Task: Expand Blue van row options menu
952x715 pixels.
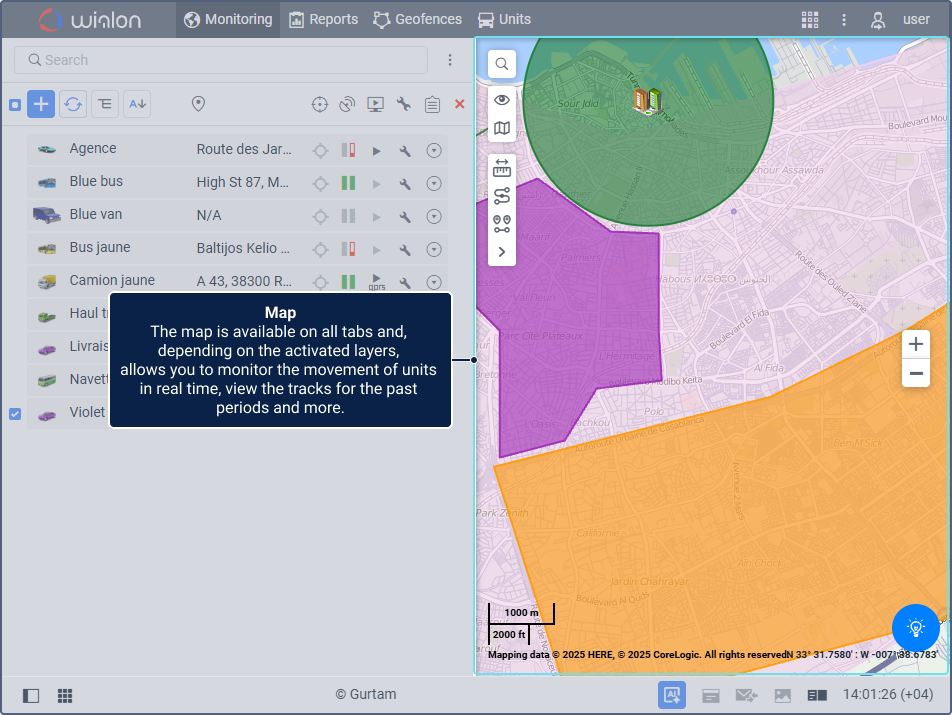Action: [434, 216]
